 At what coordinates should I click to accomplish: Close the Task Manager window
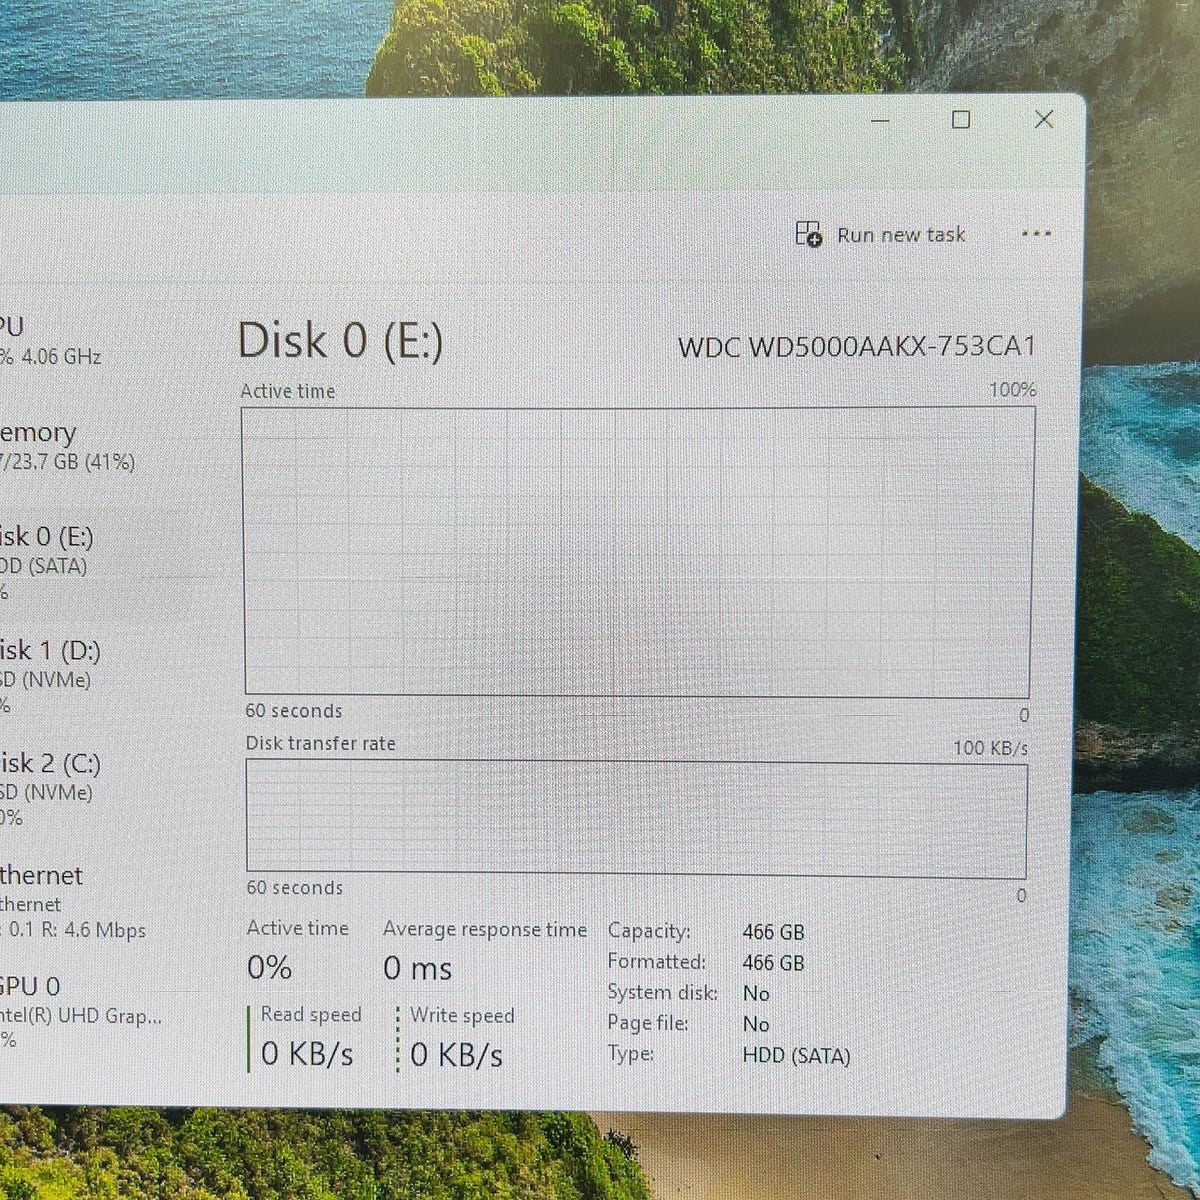pyautogui.click(x=1044, y=119)
